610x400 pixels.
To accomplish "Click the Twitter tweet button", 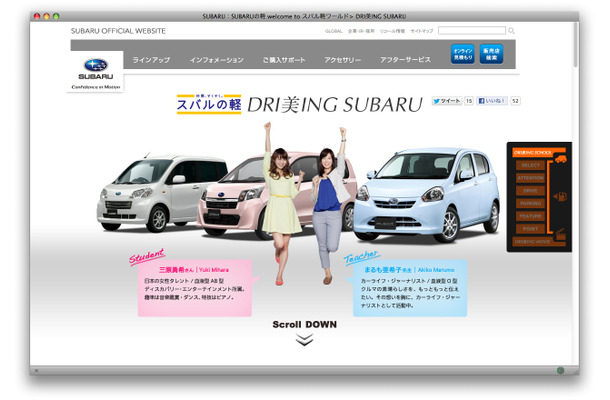I will (x=447, y=101).
